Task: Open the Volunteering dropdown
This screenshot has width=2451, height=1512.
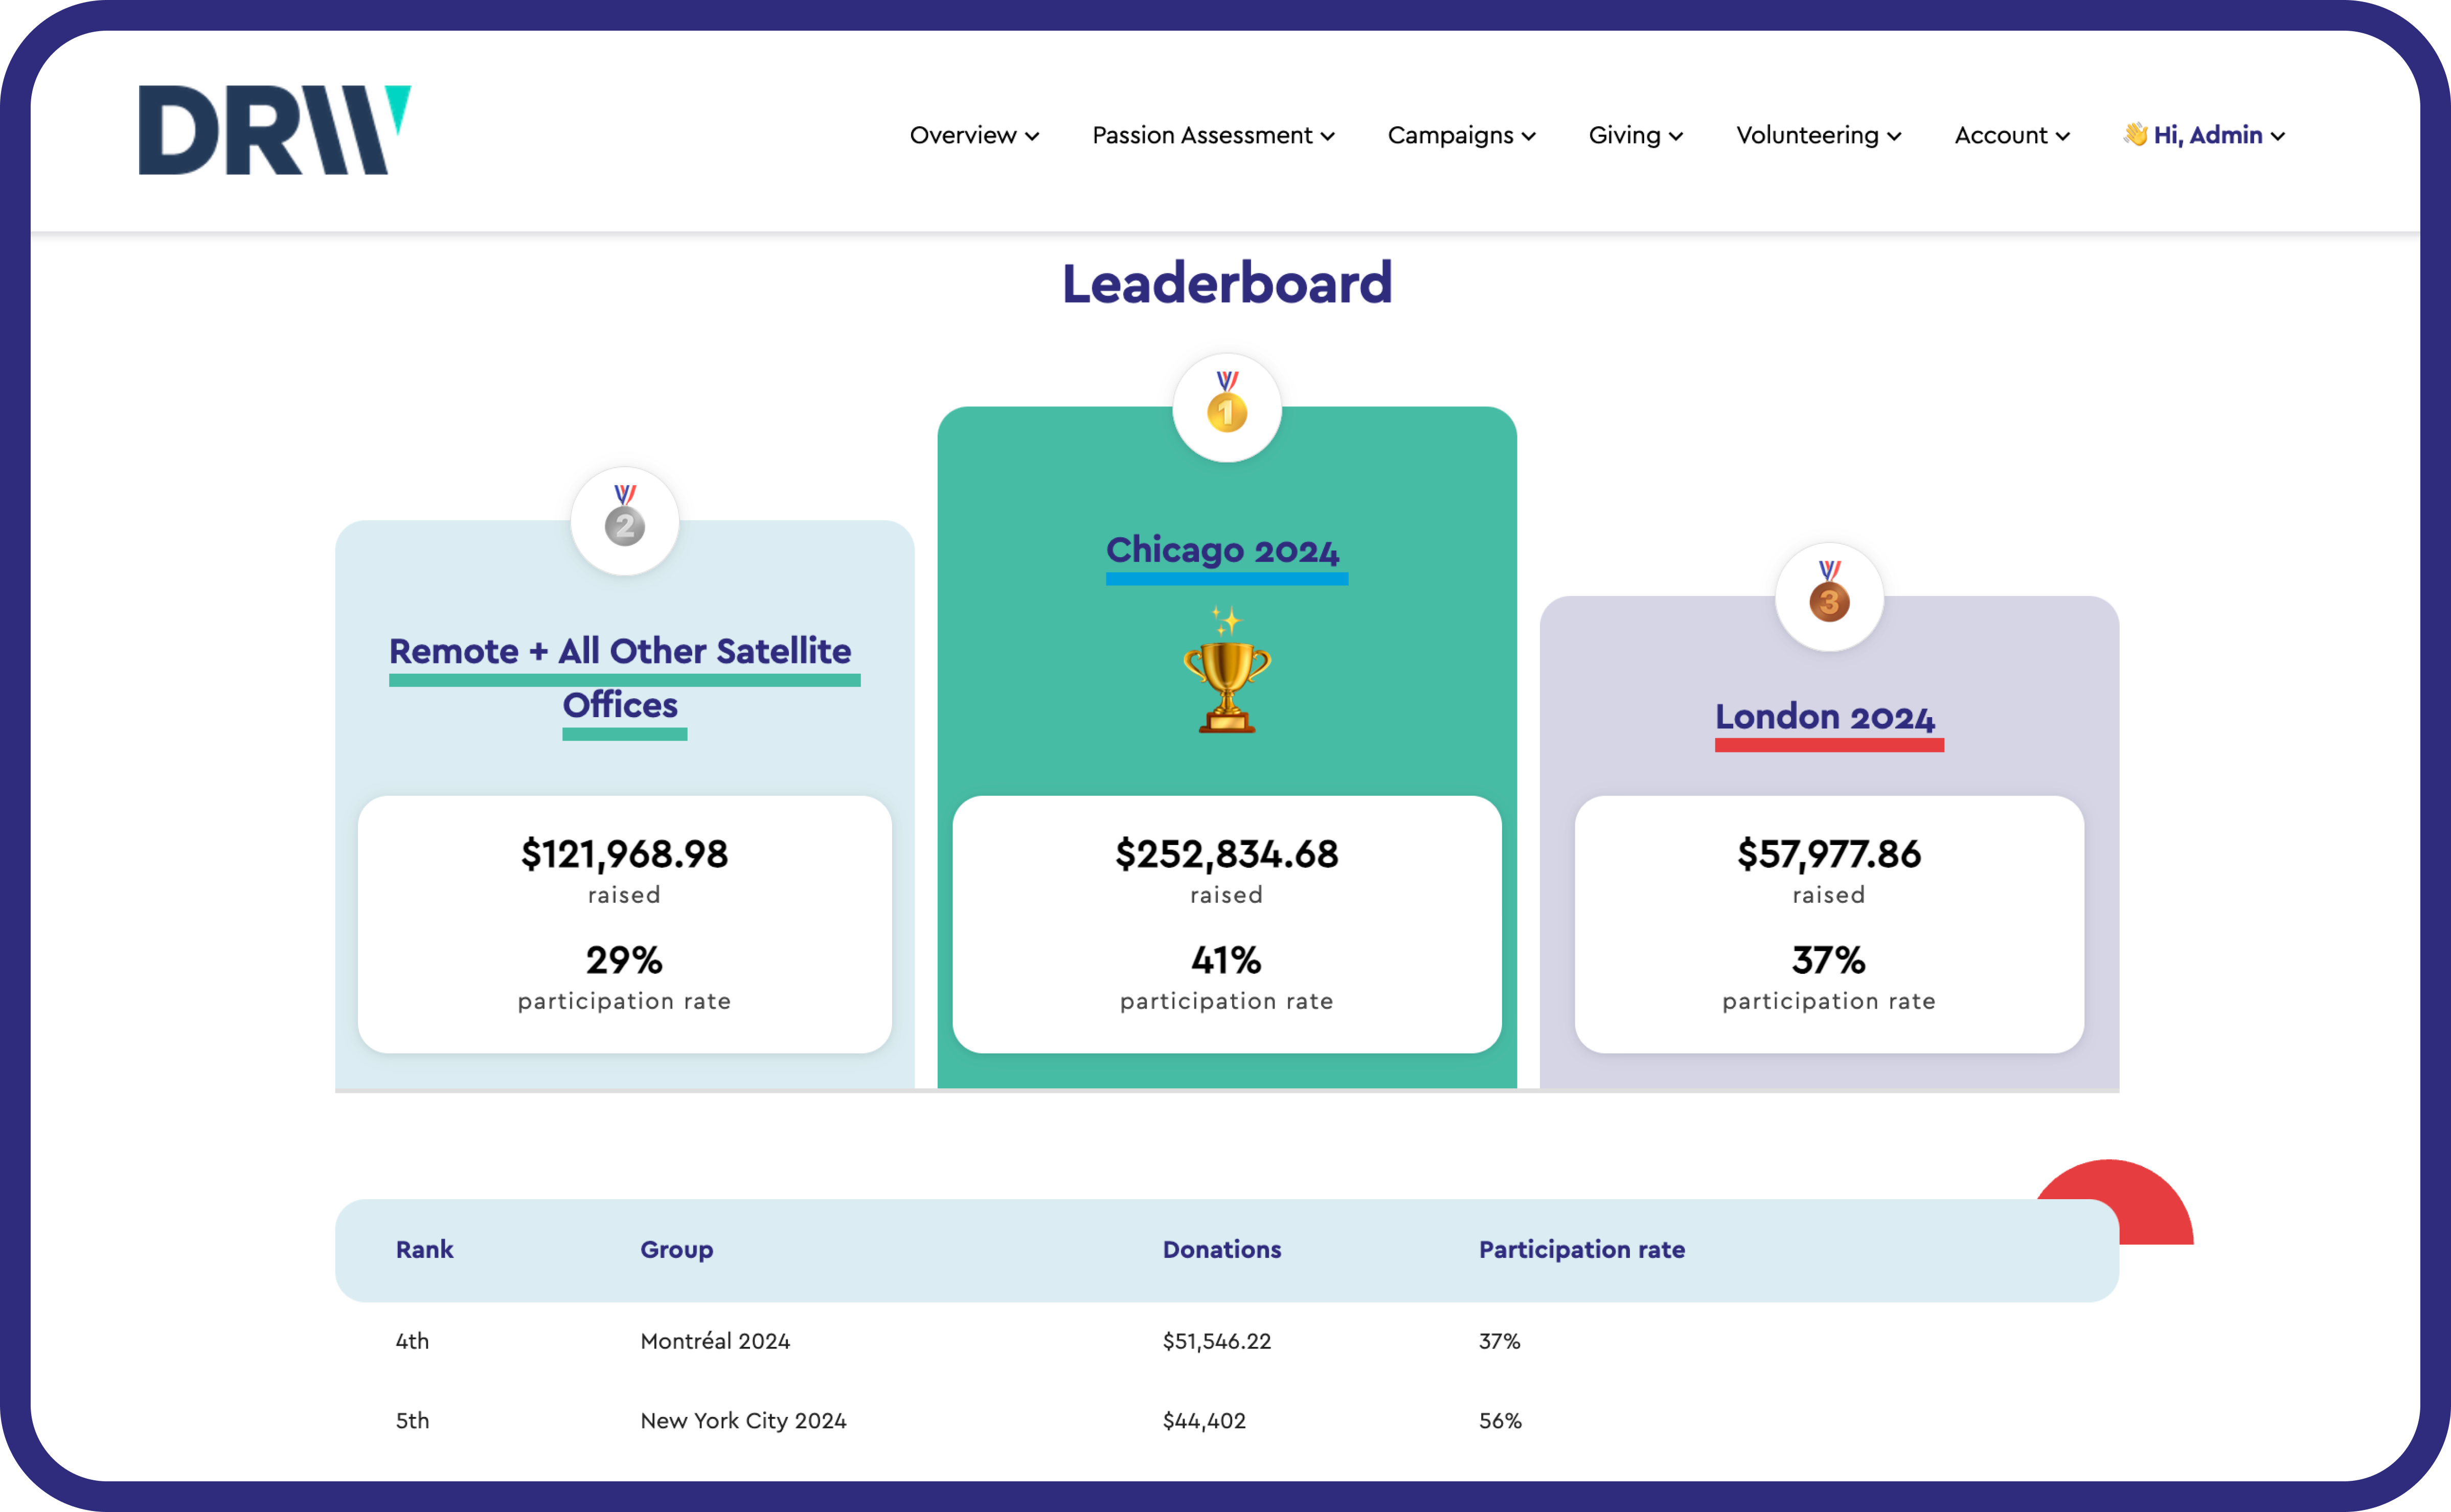Action: point(1817,135)
